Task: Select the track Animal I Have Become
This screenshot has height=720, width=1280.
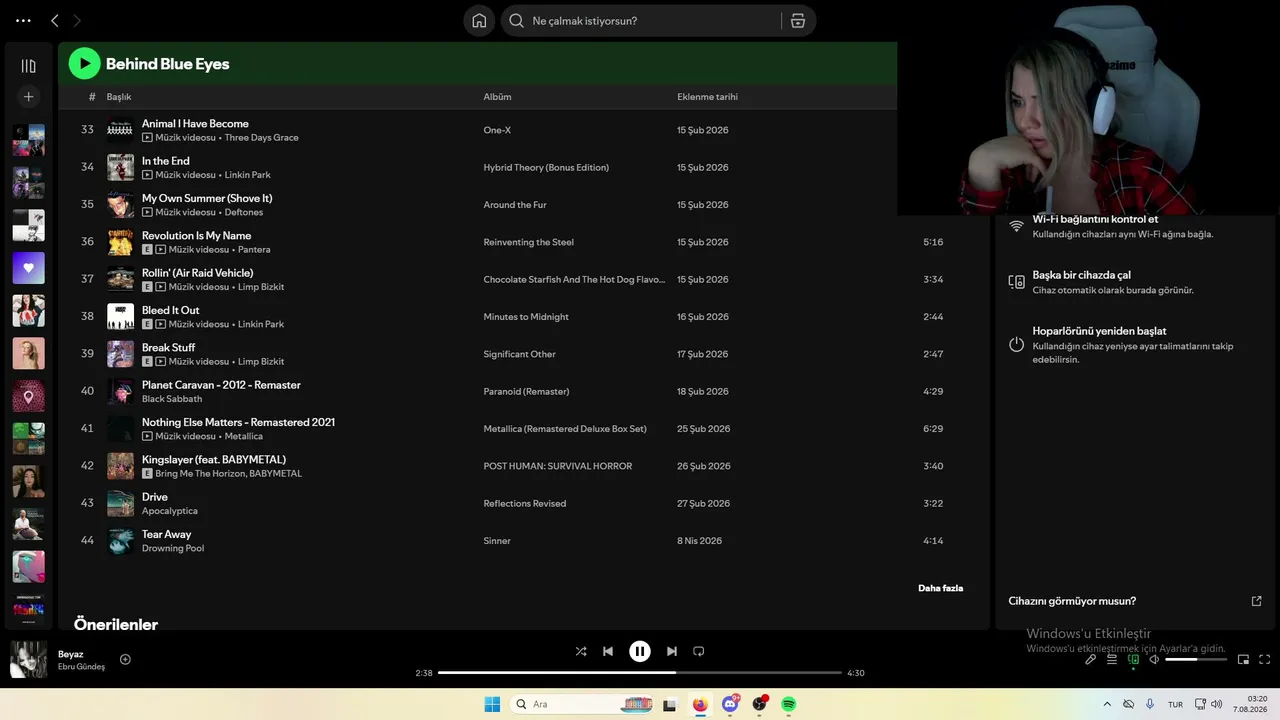Action: pyautogui.click(x=195, y=124)
